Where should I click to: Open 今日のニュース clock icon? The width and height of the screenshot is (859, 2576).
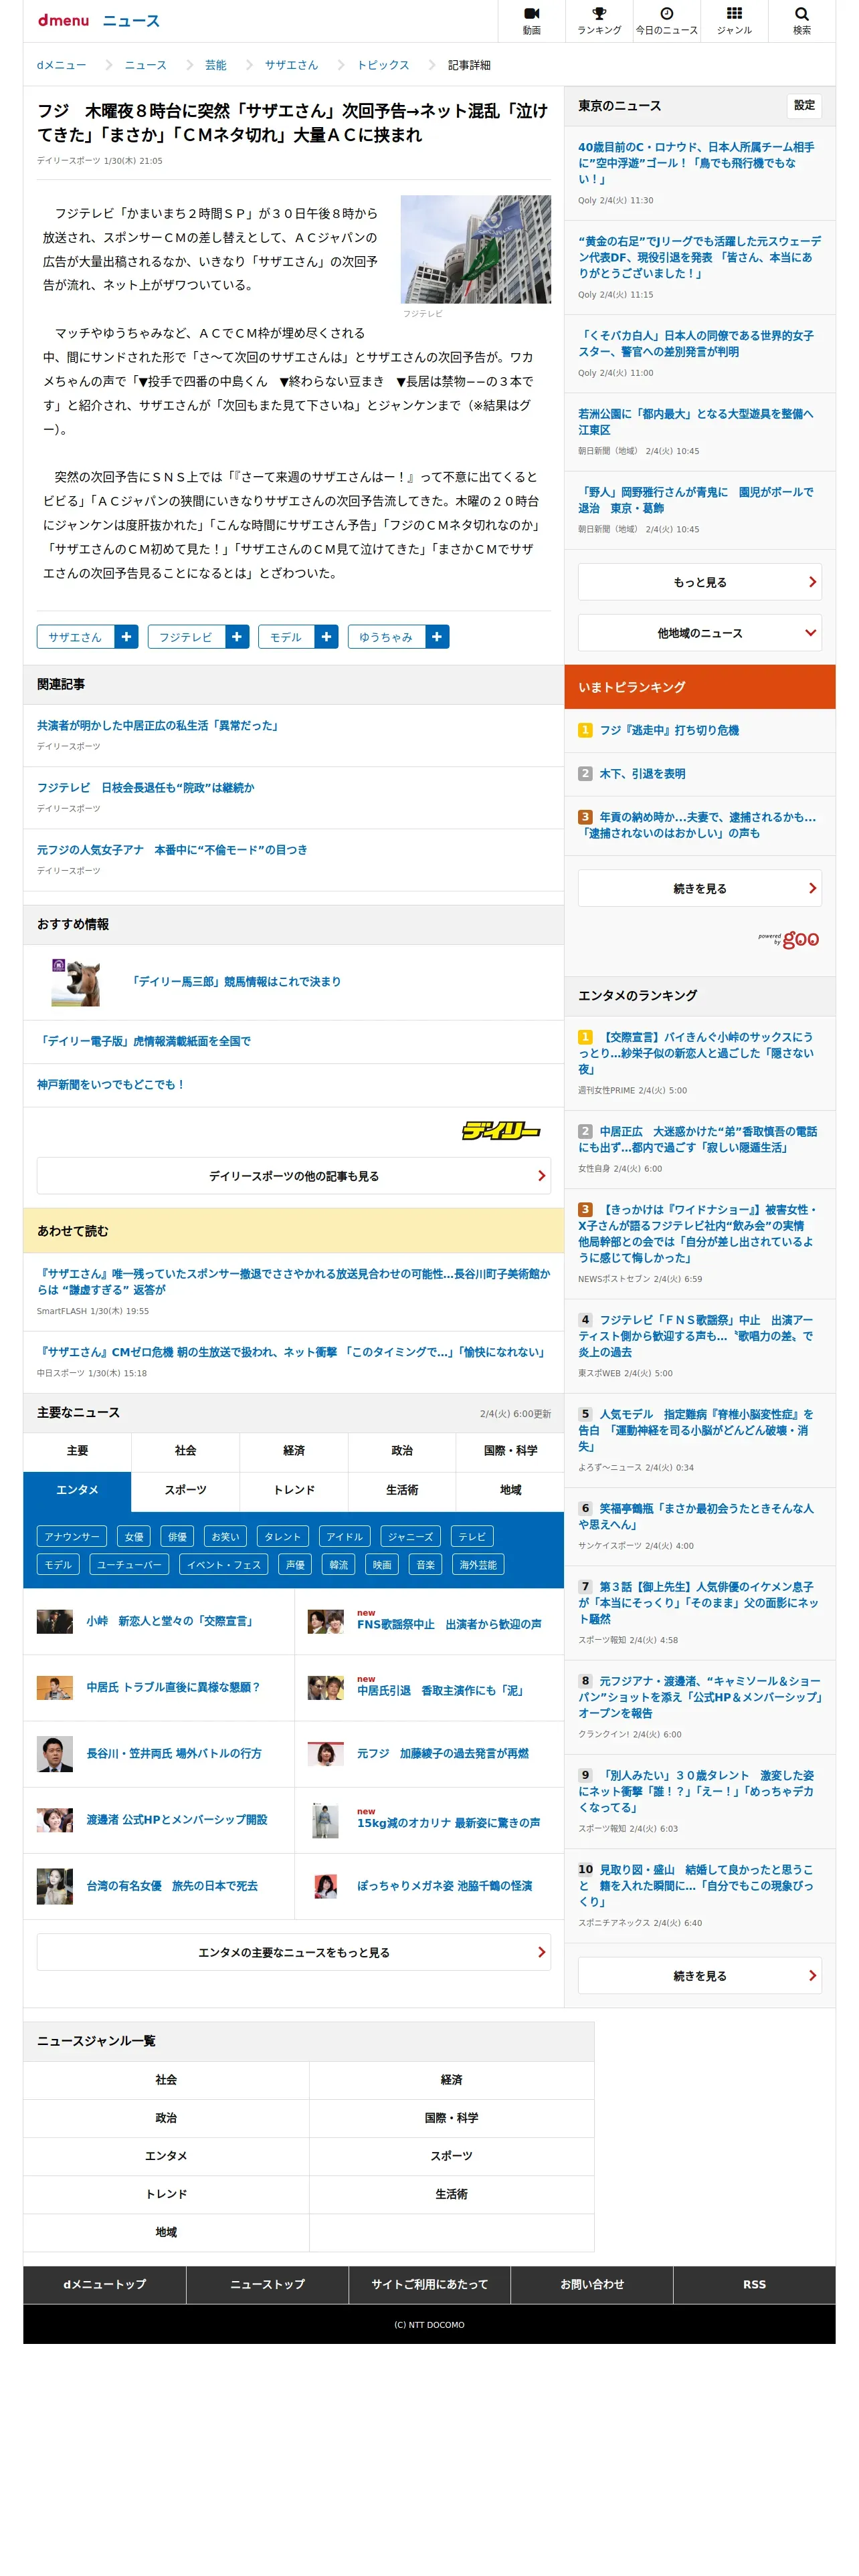coord(666,20)
